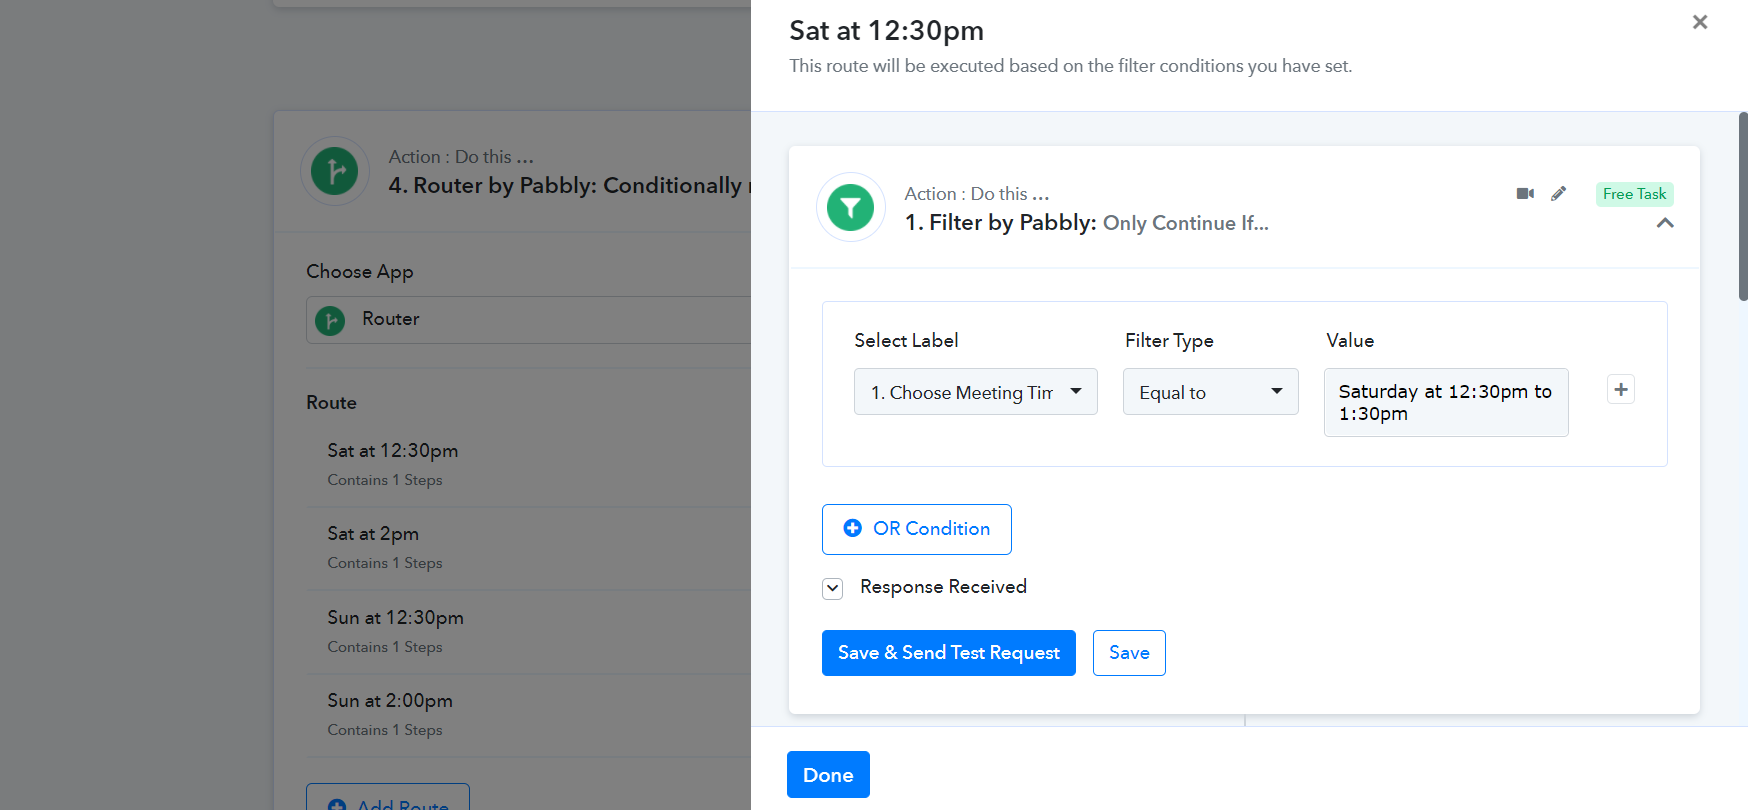This screenshot has height=810, width=1748.
Task: Click the Save button
Action: pos(1129,653)
